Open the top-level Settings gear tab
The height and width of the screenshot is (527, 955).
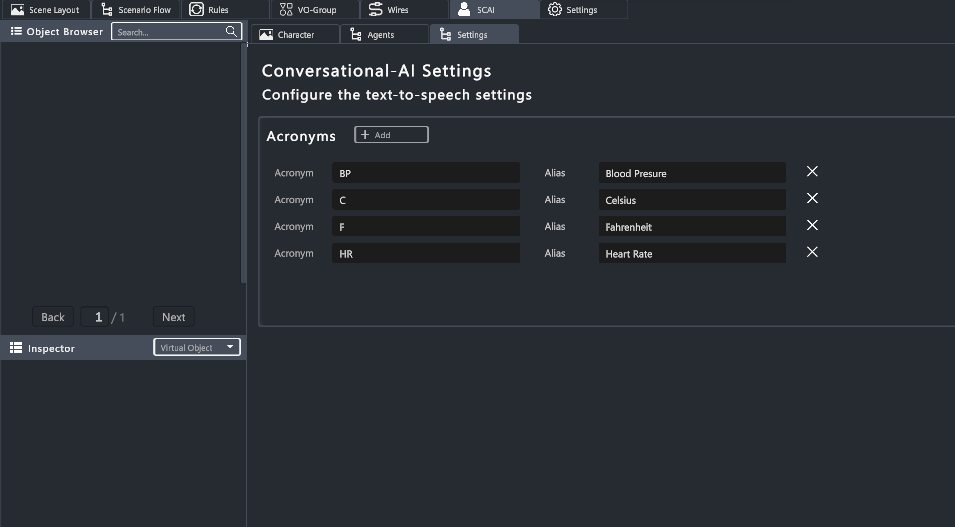click(573, 10)
